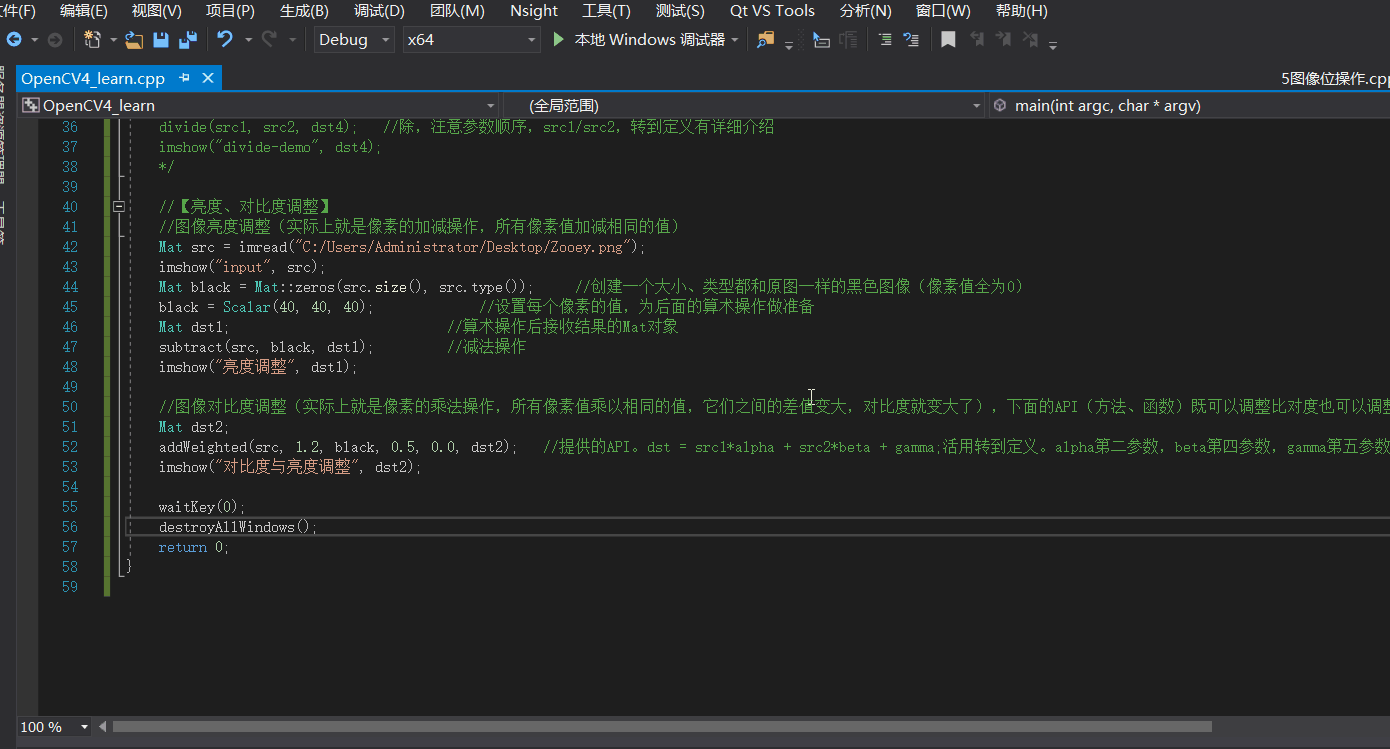
Task: Click the Save All icon
Action: click(188, 40)
